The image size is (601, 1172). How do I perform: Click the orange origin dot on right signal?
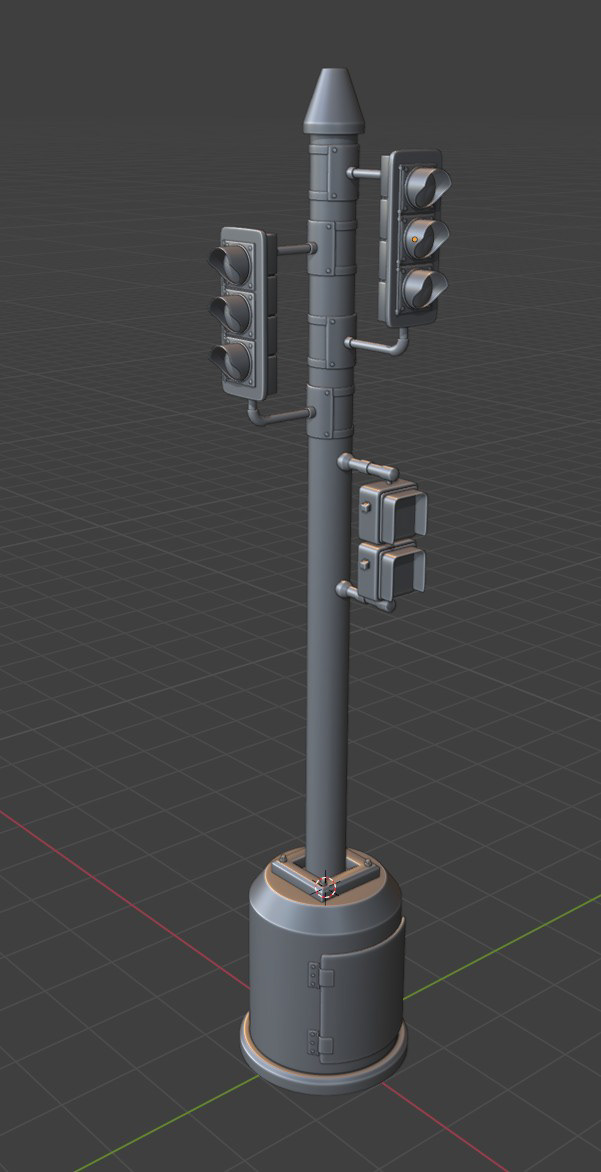[415, 240]
